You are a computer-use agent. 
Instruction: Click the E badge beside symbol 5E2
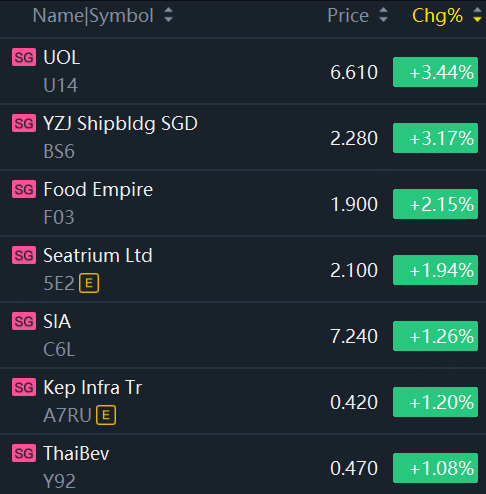point(89,283)
